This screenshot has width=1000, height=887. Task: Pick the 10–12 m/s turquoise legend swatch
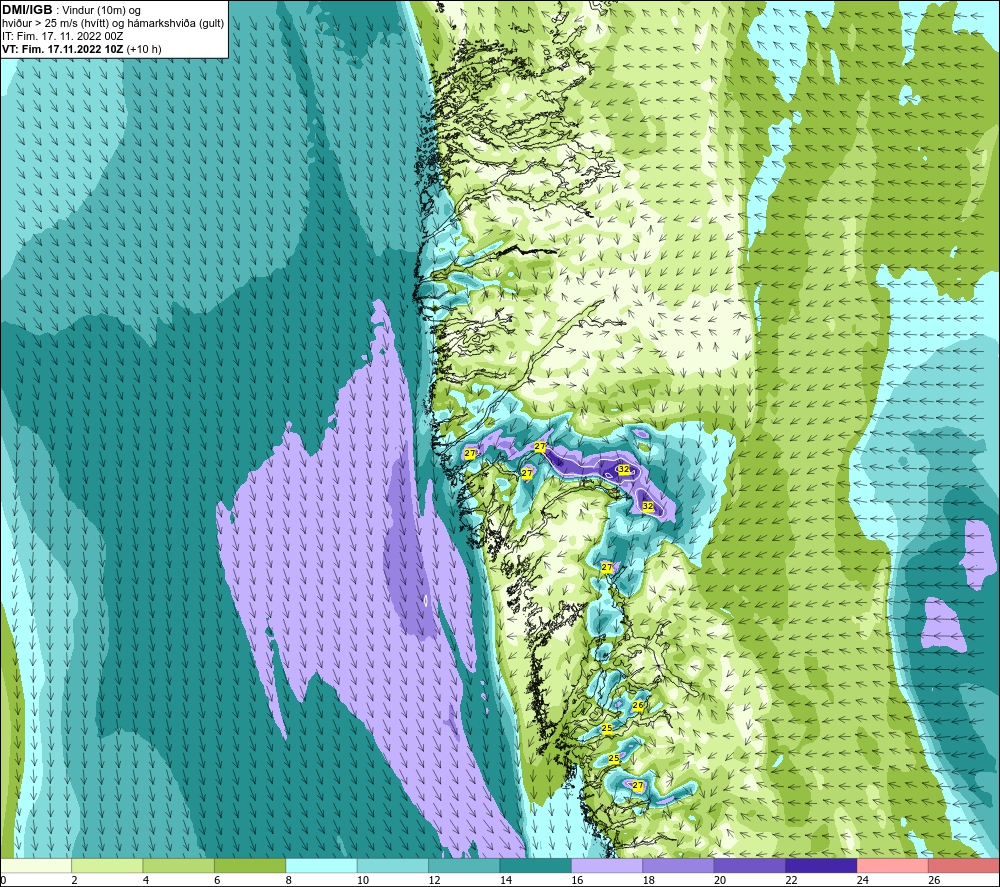point(393,865)
